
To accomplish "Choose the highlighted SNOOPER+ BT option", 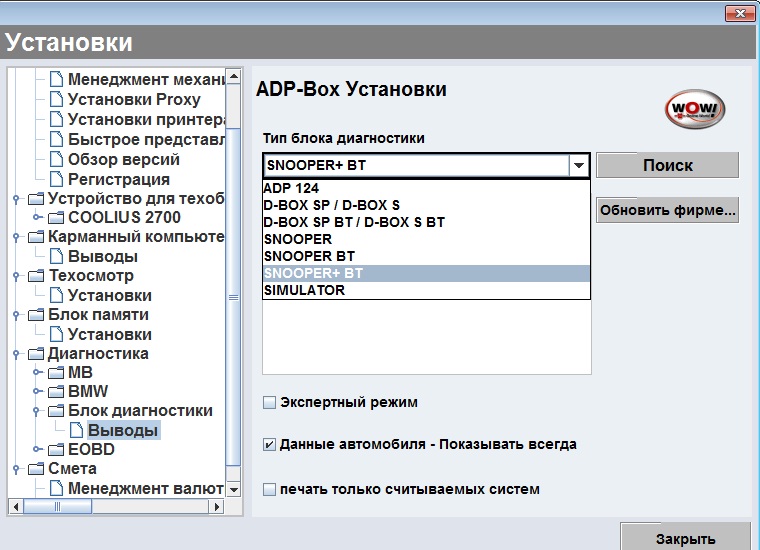I will click(x=426, y=273).
